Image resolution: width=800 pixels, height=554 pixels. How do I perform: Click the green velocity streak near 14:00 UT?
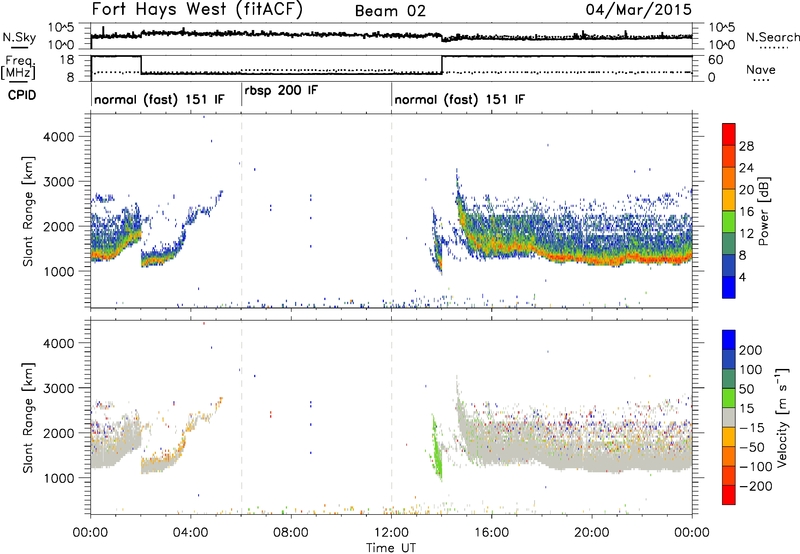coord(436,448)
